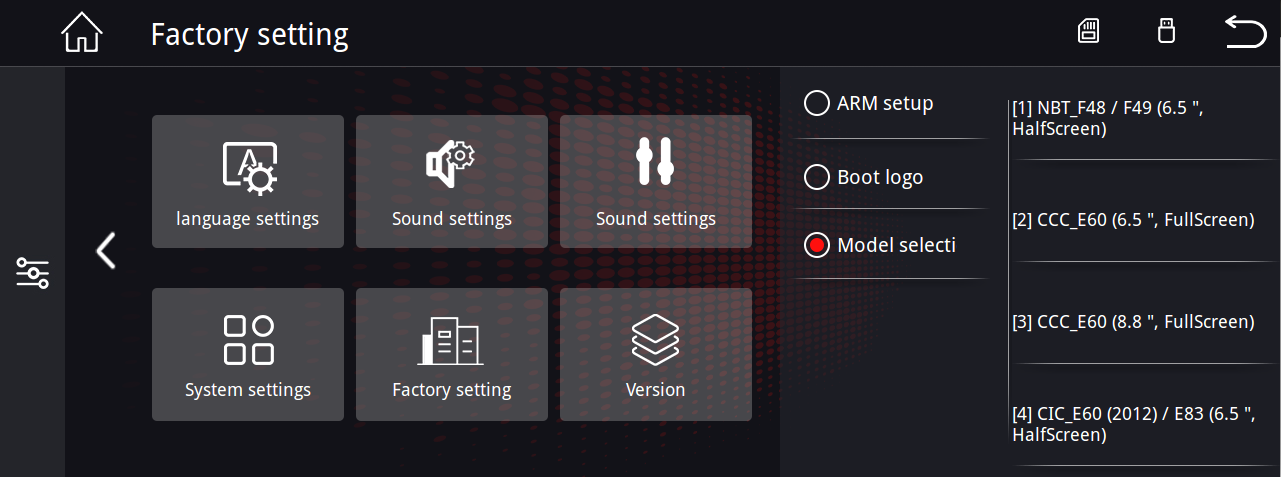
Task: Click the Factory setting page title
Action: pos(250,35)
